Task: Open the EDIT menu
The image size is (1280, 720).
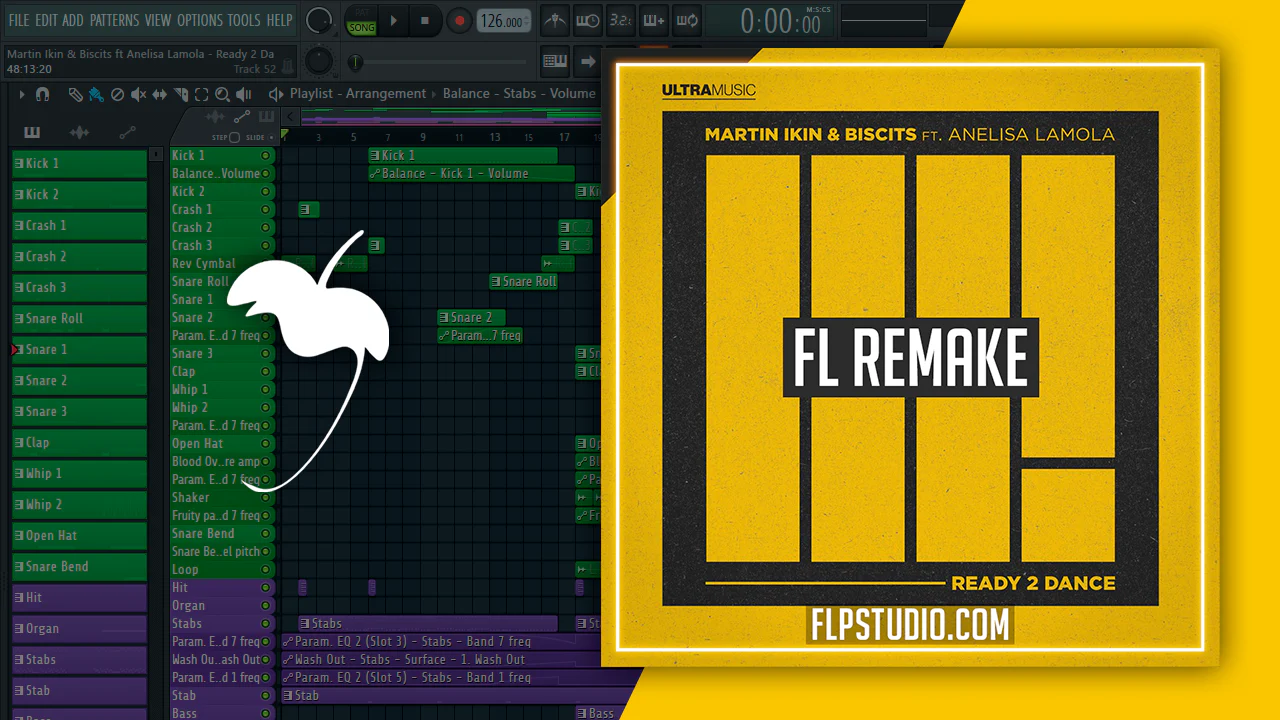Action: coord(46,20)
